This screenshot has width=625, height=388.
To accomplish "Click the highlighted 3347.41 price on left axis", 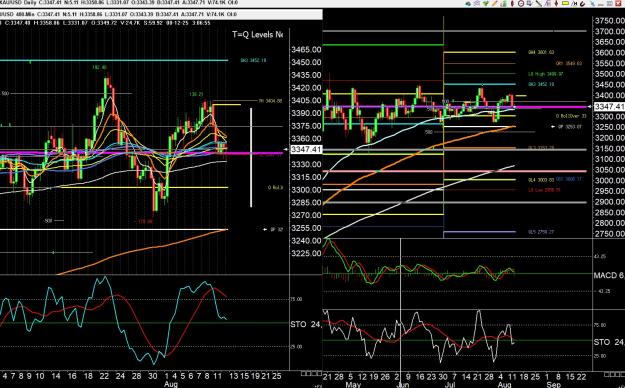I will (306, 150).
